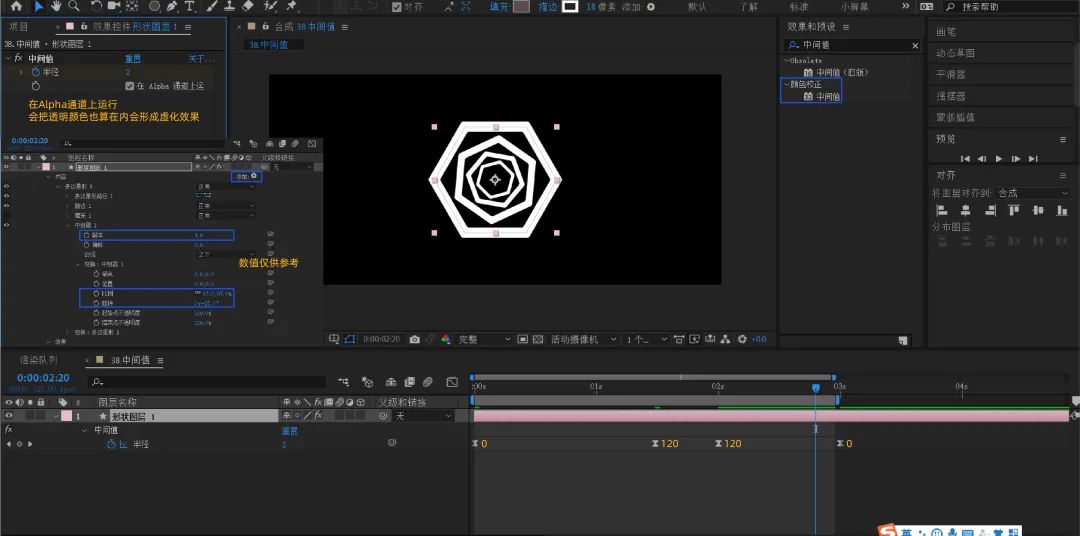The height and width of the screenshot is (536, 1080).
Task: Open the 将图层对齐到 合成 dropdown
Action: (x=1033, y=193)
